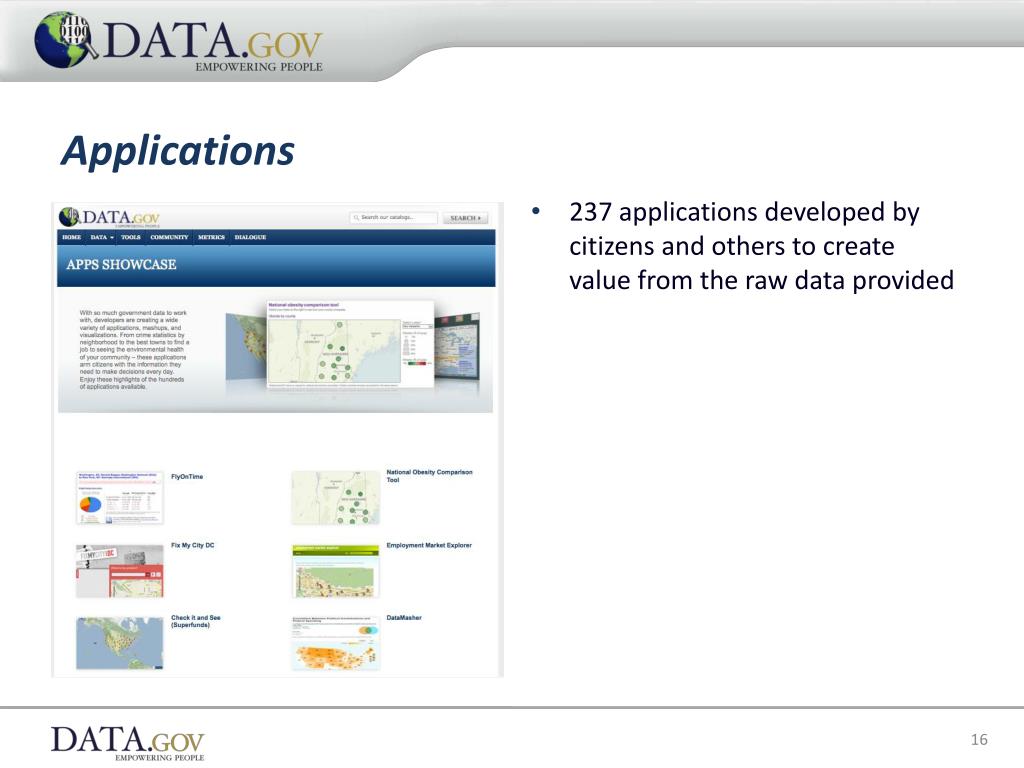Click the Fix My City DC link
Viewport: 1024px width, 768px height.
pyautogui.click(x=193, y=545)
